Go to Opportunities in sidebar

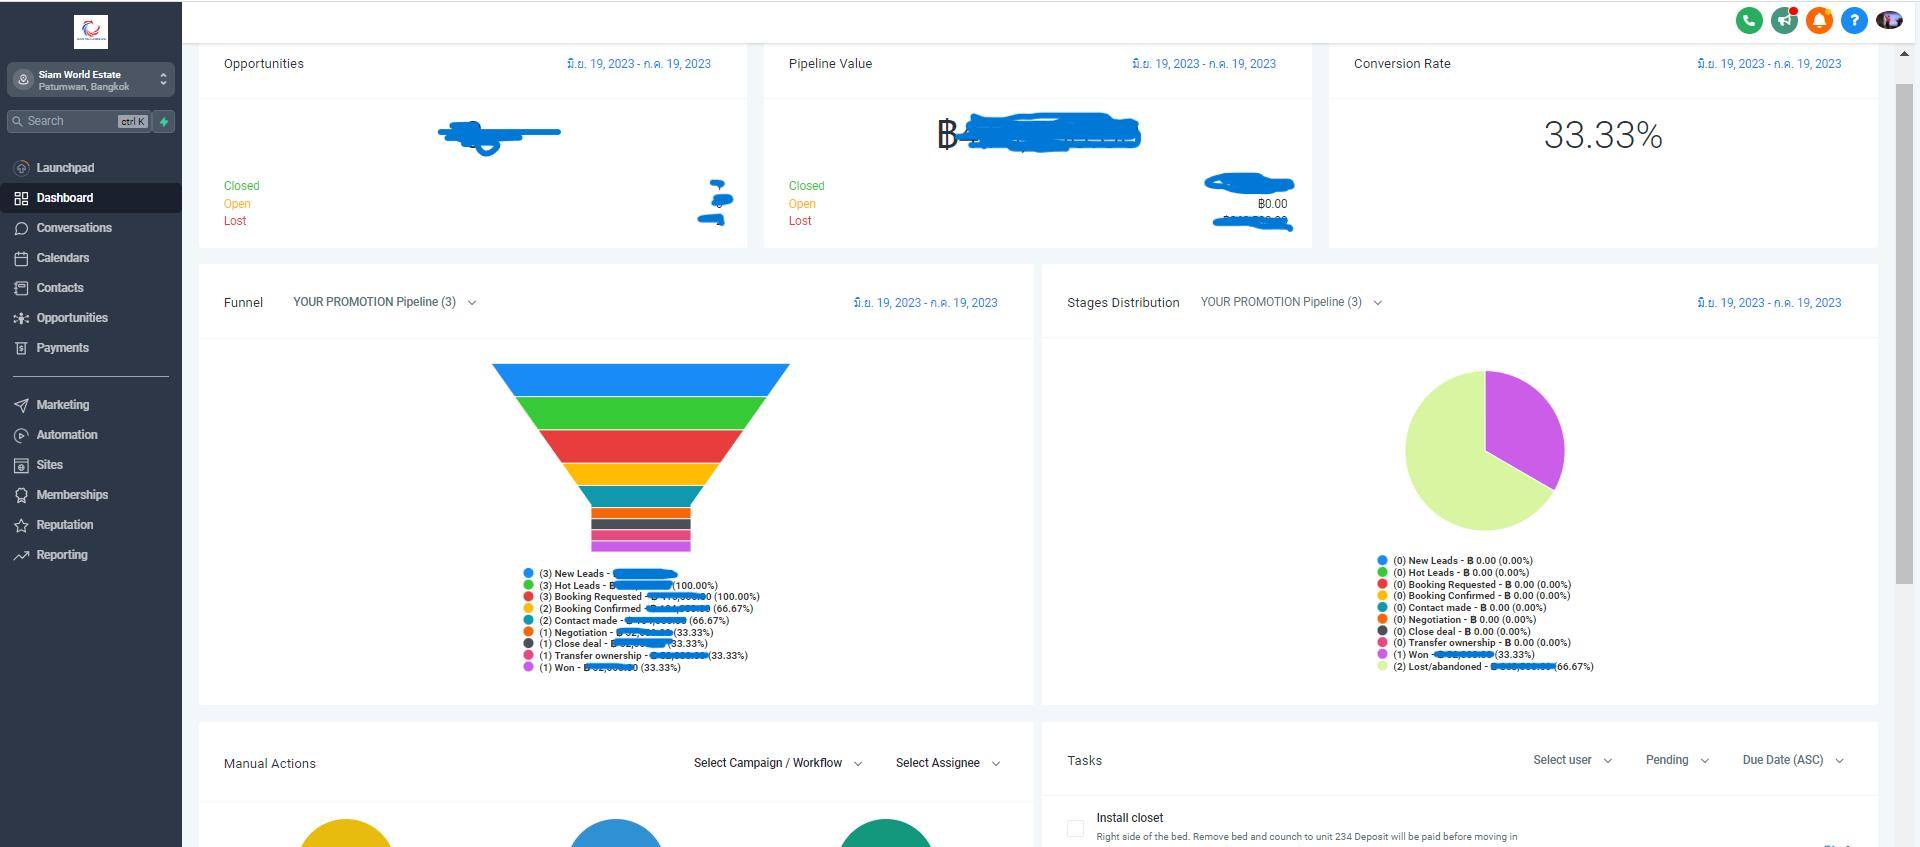click(x=72, y=318)
